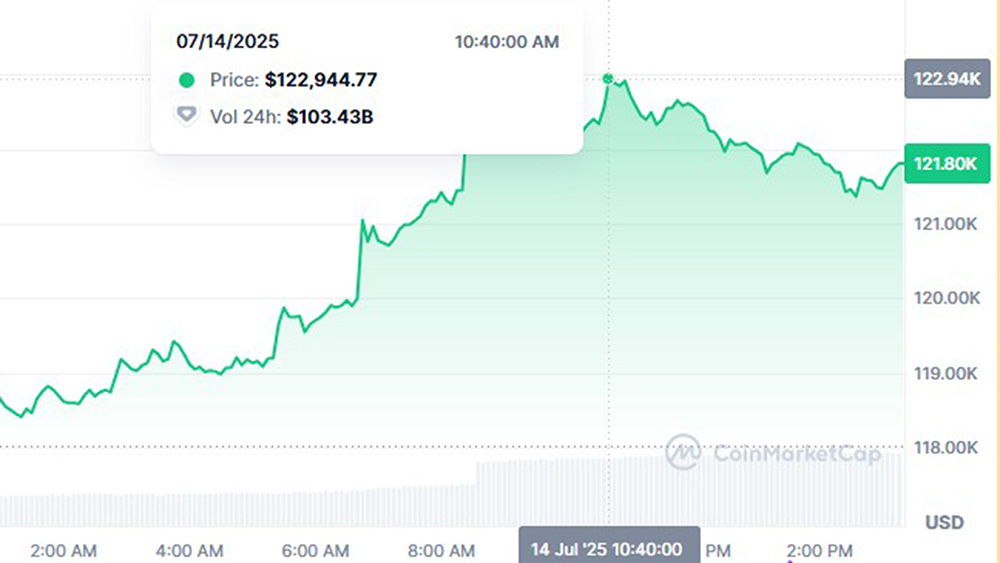1000x563 pixels.
Task: Click the 120.00K price axis label
Action: point(946,299)
